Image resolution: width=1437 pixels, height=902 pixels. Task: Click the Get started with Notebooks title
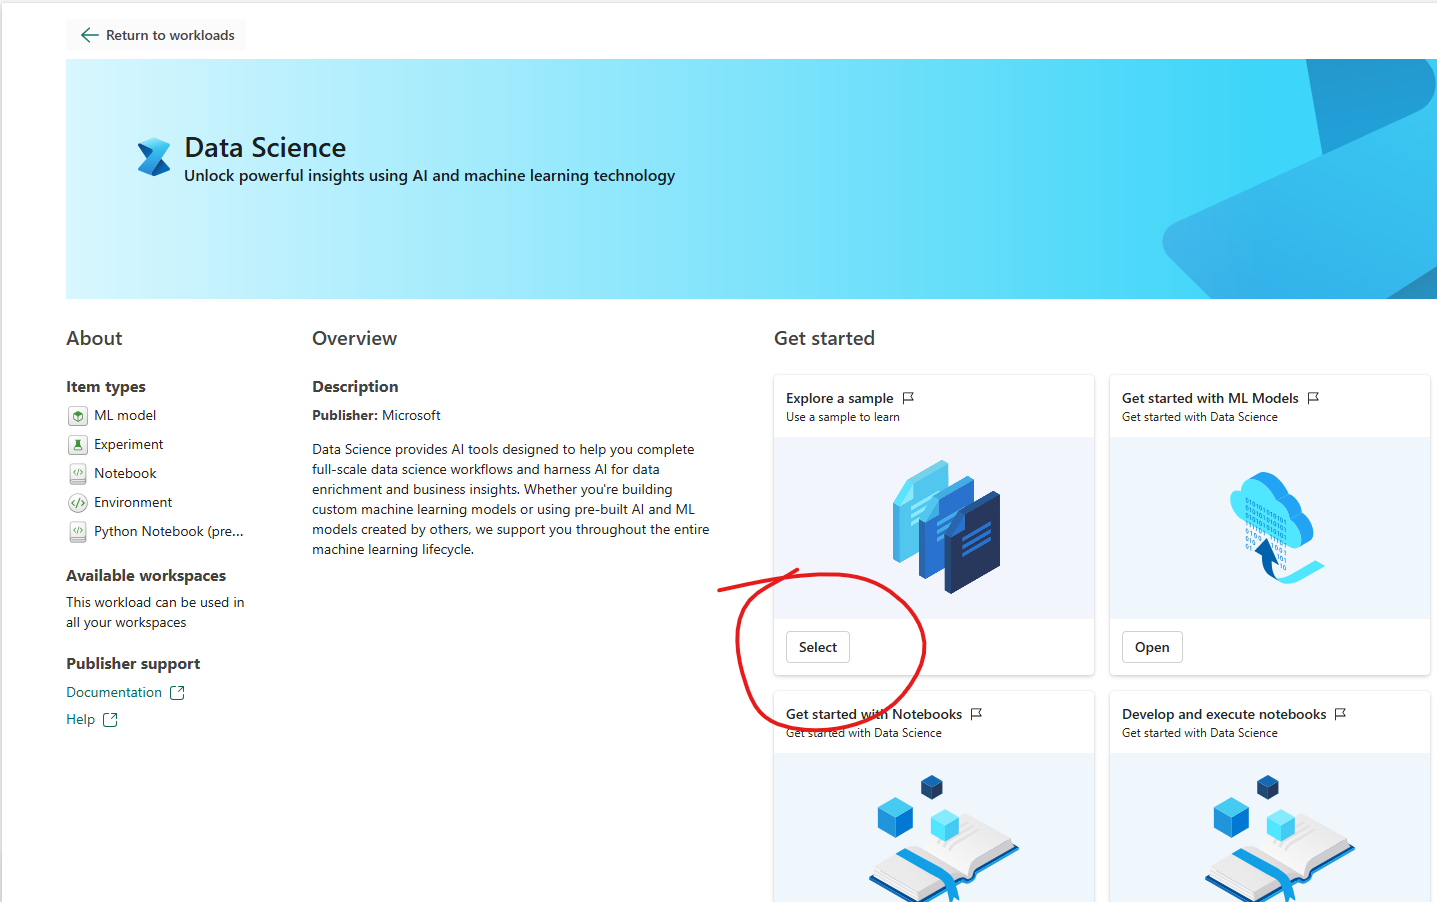(874, 714)
